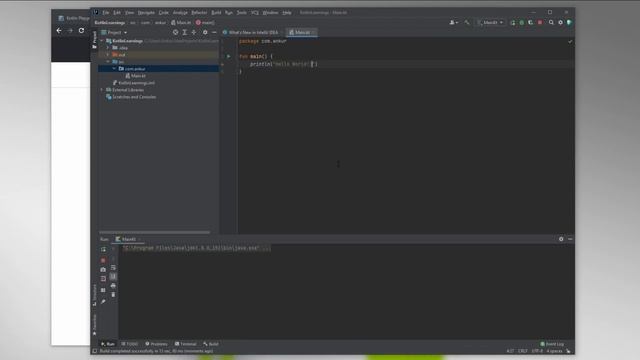Select Scratches and Consoles node
This screenshot has height=360, width=640.
click(131, 97)
